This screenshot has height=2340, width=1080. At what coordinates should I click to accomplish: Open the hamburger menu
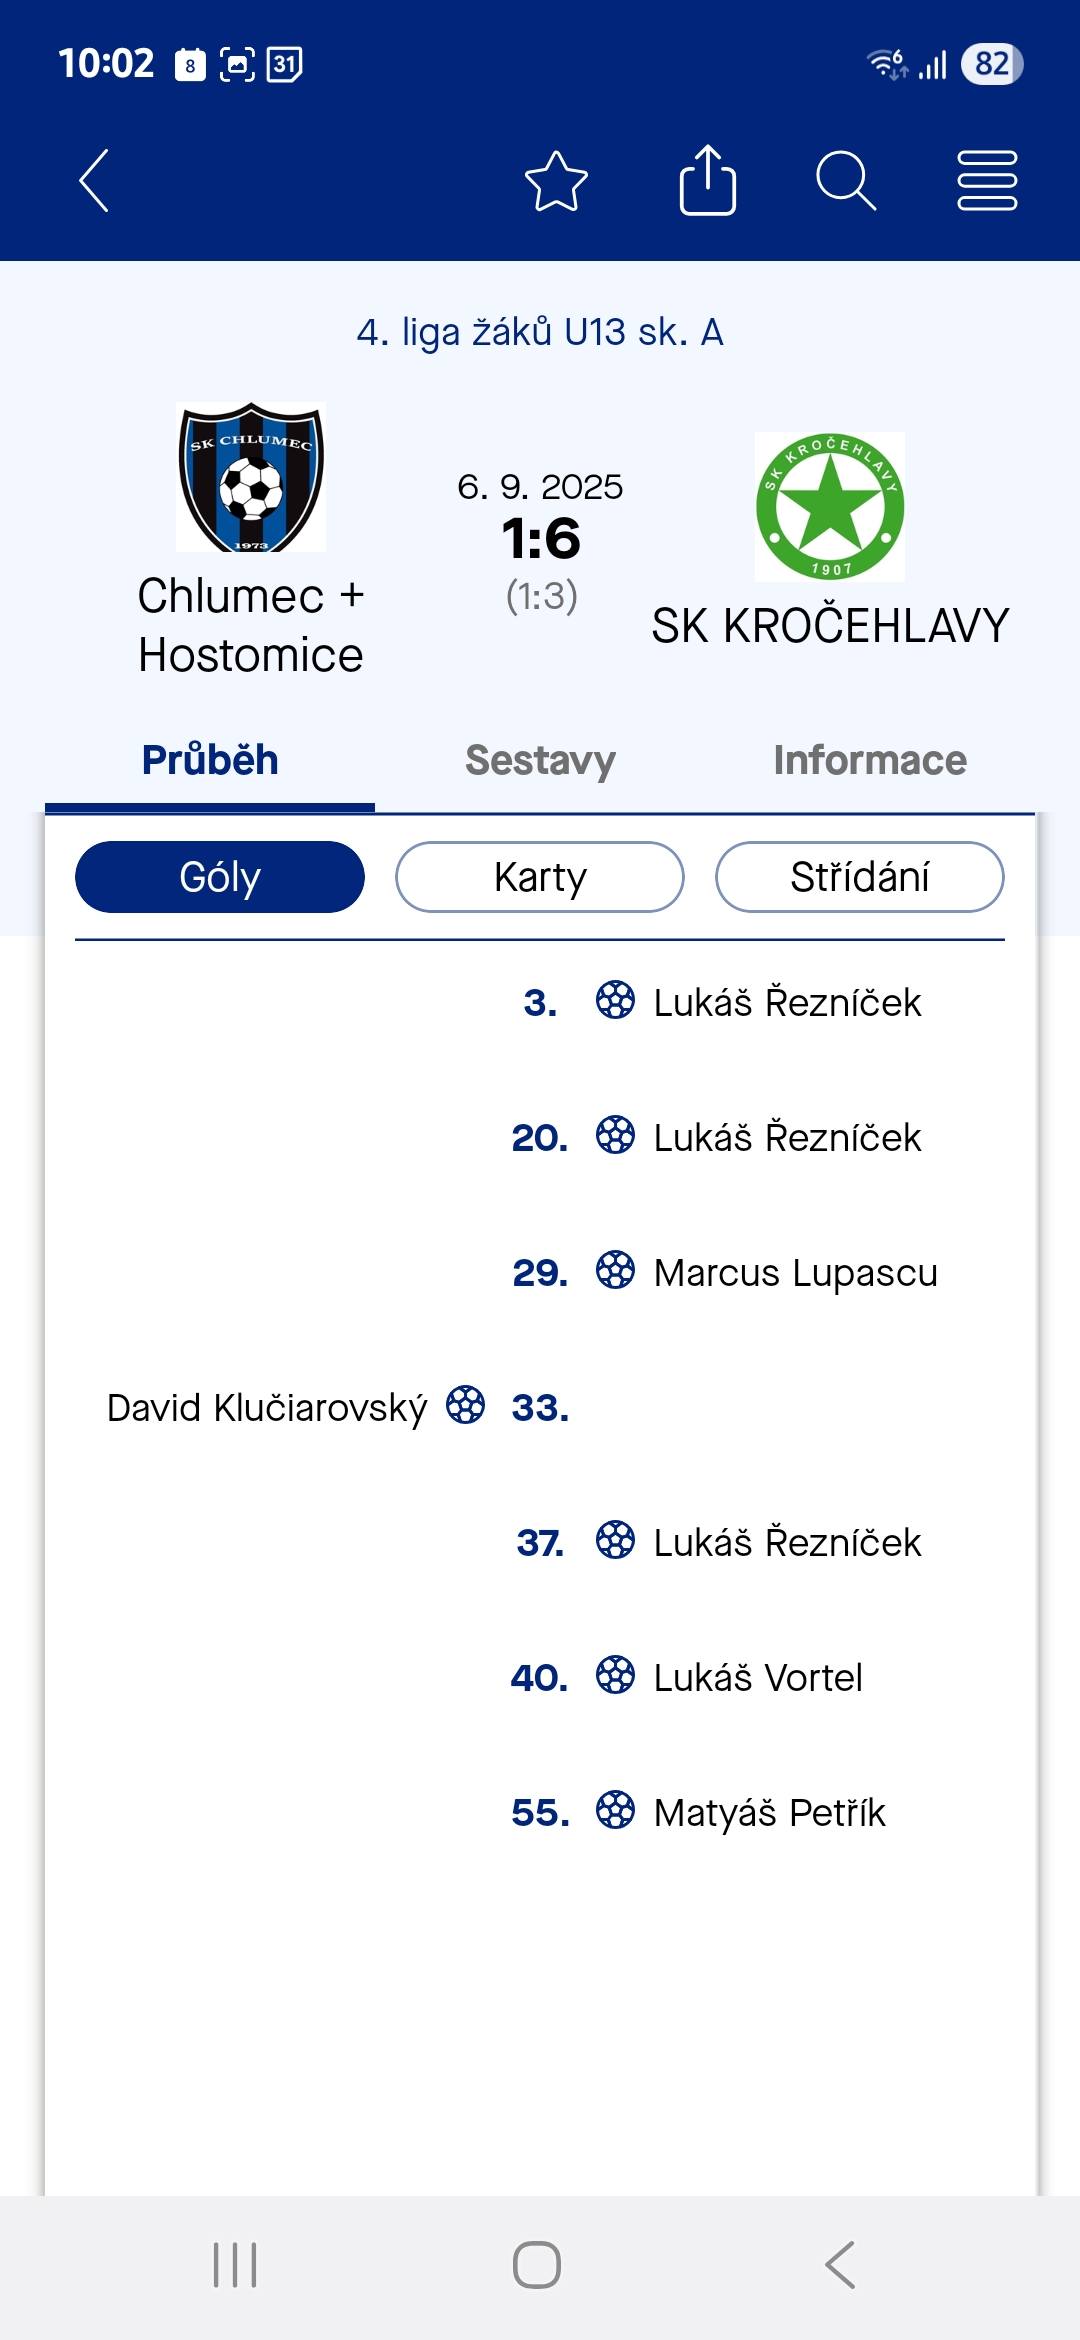click(987, 181)
